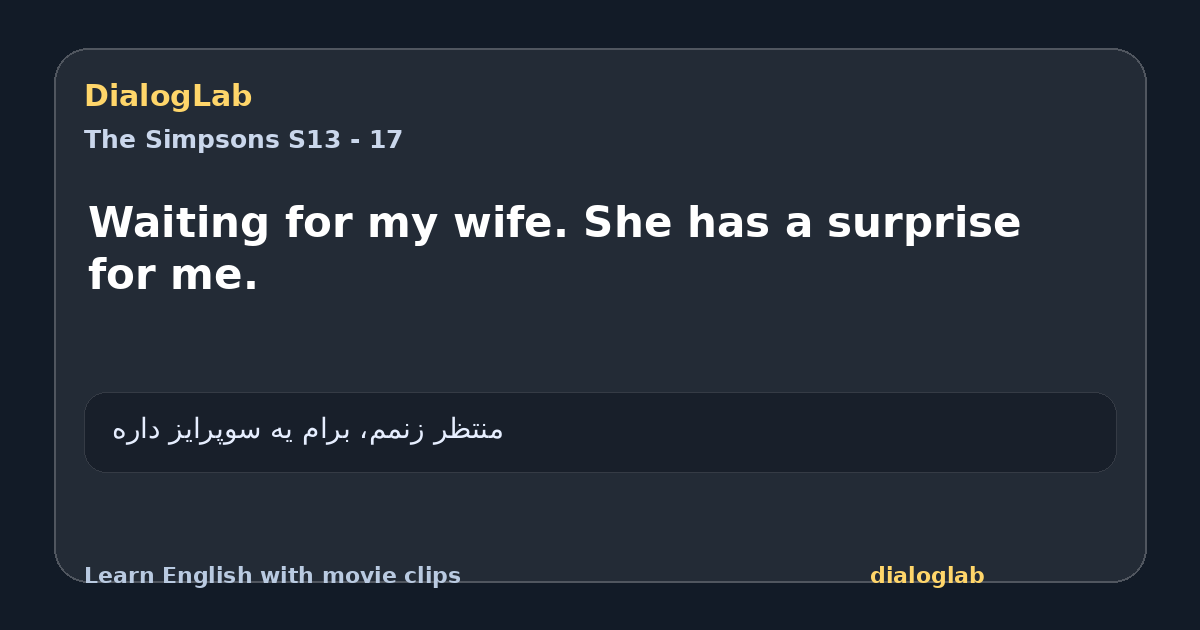This screenshot has height=630, width=1200.
Task: Tap the word "surprise" in the quote
Action: tap(923, 224)
